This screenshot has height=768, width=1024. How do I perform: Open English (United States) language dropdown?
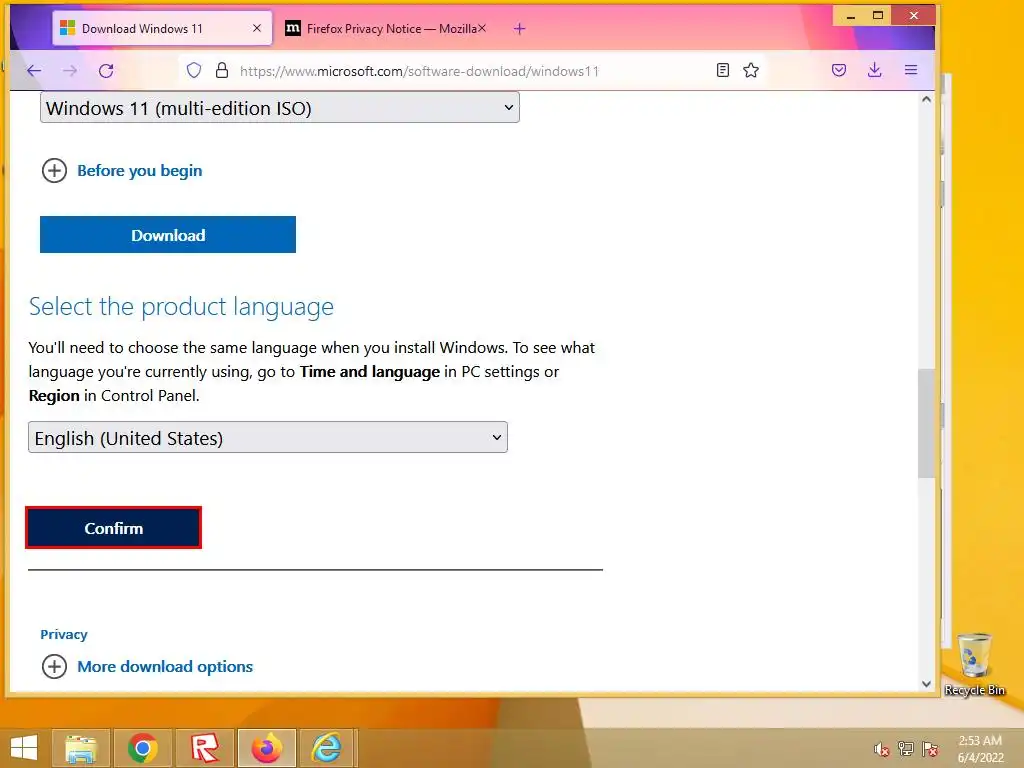(x=268, y=438)
